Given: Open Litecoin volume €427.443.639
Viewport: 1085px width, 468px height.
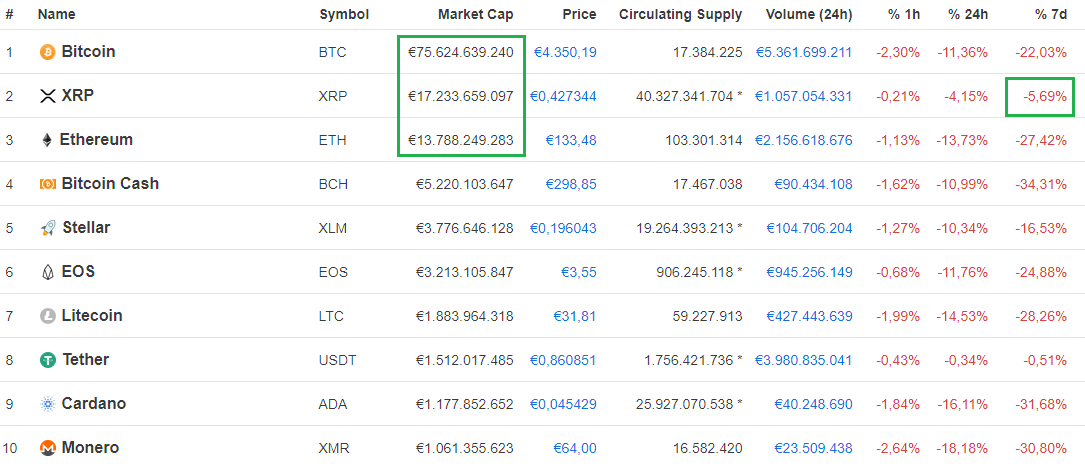Looking at the screenshot, I should click(810, 316).
